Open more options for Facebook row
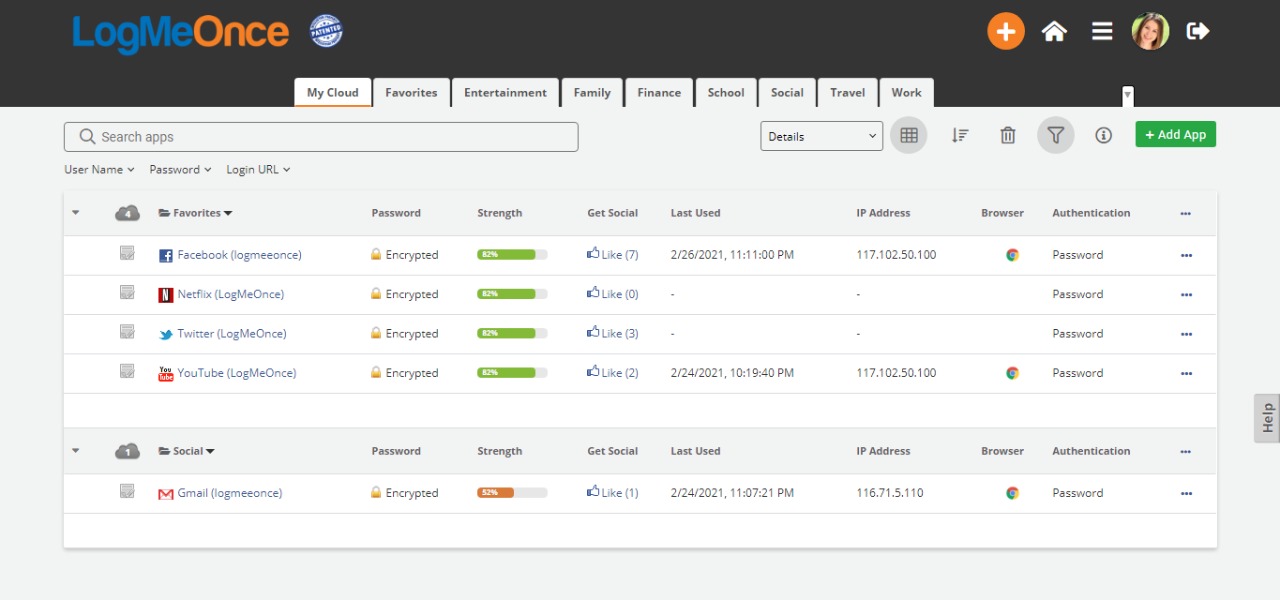Screen dimensions: 1280x600 tap(1186, 255)
